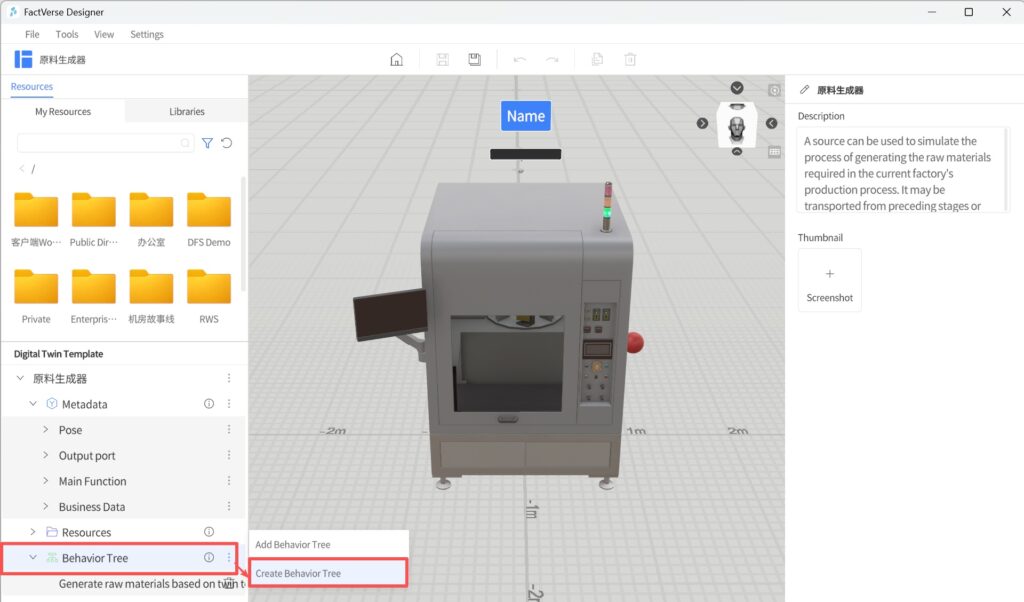
Task: Expand the Resources node in the template tree
Action: (x=33, y=532)
